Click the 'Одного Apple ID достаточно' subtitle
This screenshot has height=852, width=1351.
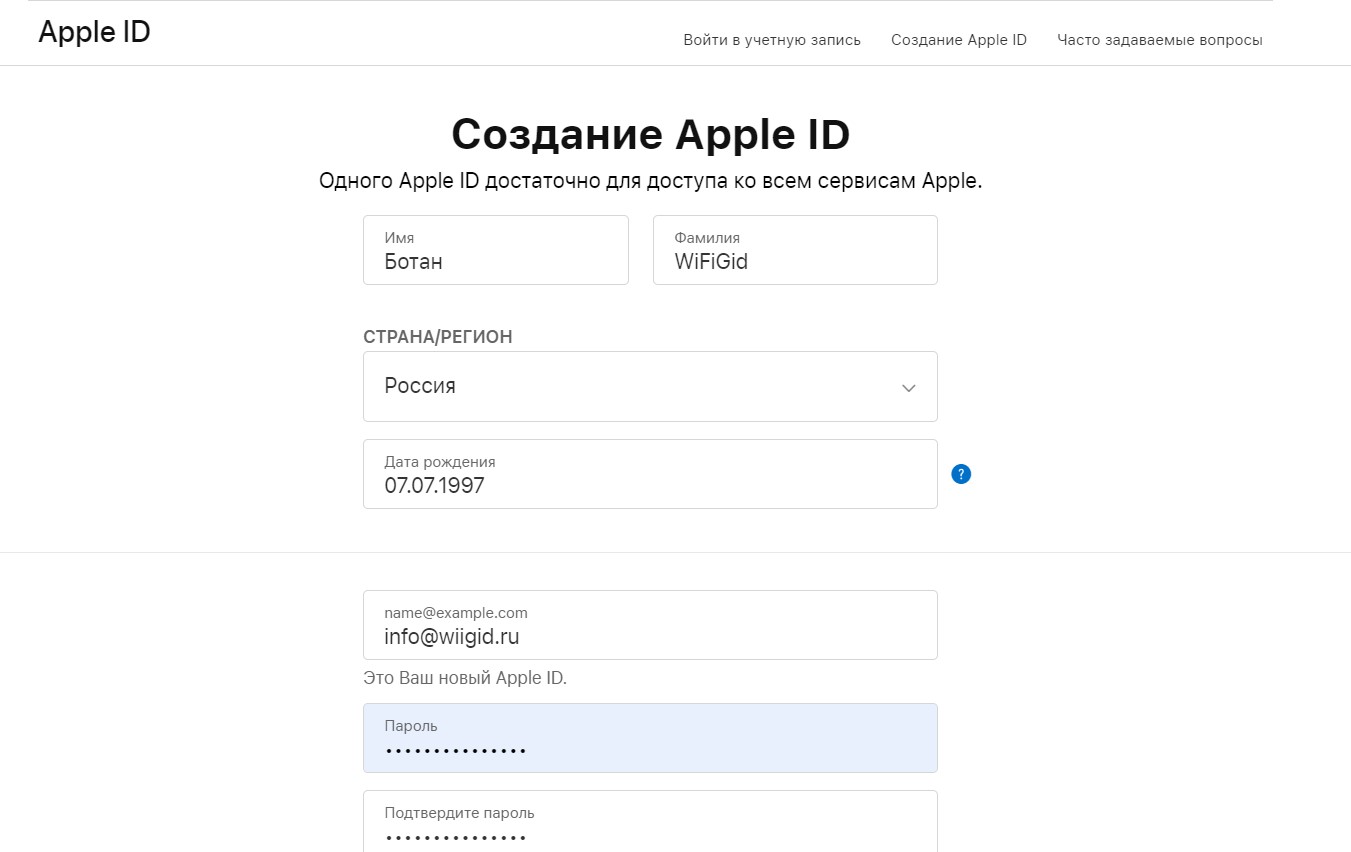[651, 181]
